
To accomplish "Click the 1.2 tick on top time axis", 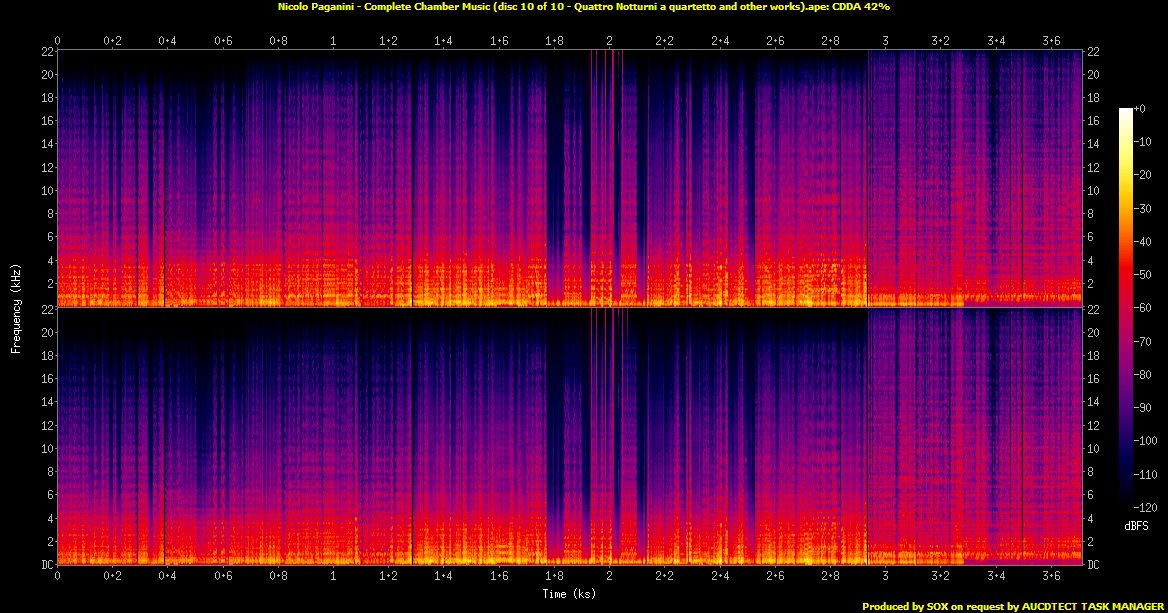I will point(388,40).
